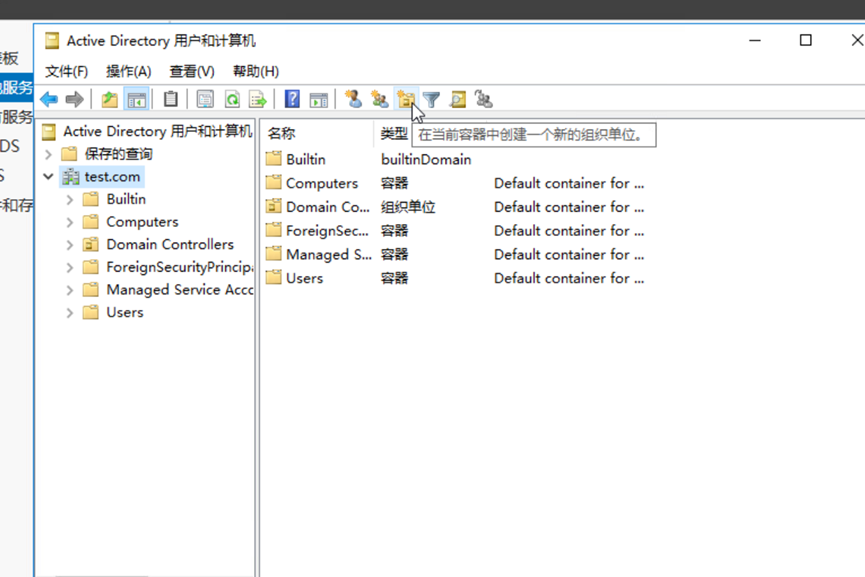This screenshot has width=865, height=577.
Task: Expand the Domain Controllers tree node
Action: pyautogui.click(x=70, y=244)
